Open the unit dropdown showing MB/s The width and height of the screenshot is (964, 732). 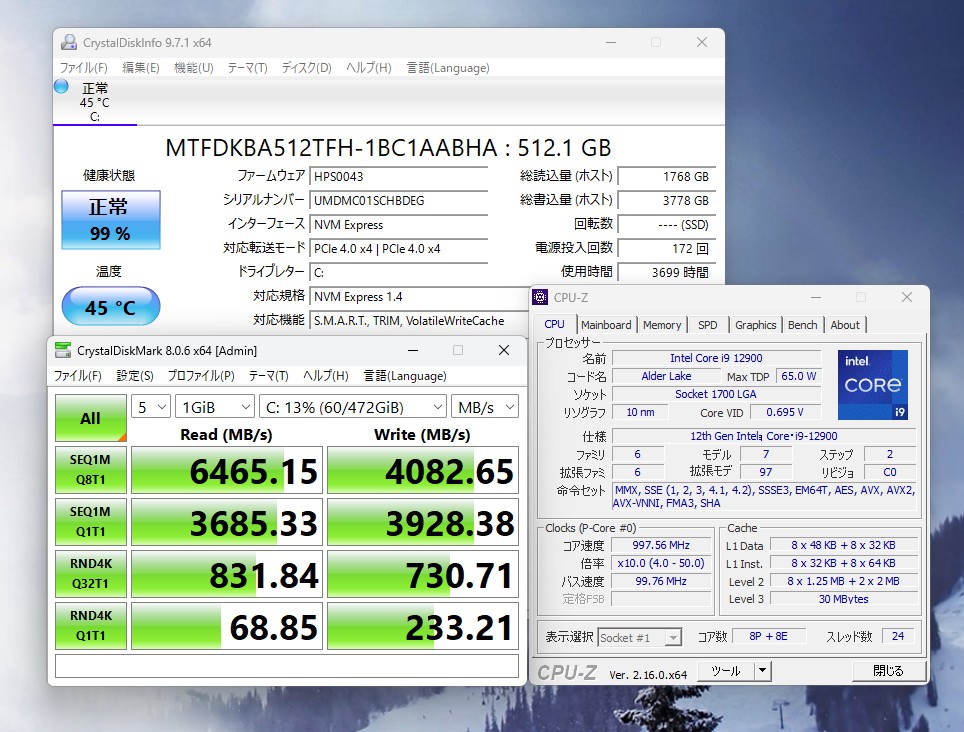[484, 407]
